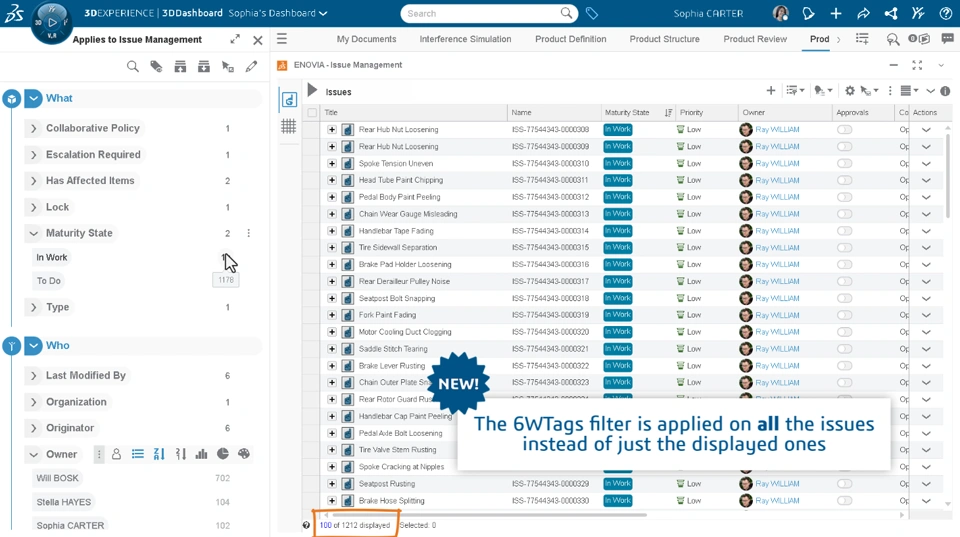Filter by To Do maturity tag
The width and height of the screenshot is (960, 537).
click(48, 280)
